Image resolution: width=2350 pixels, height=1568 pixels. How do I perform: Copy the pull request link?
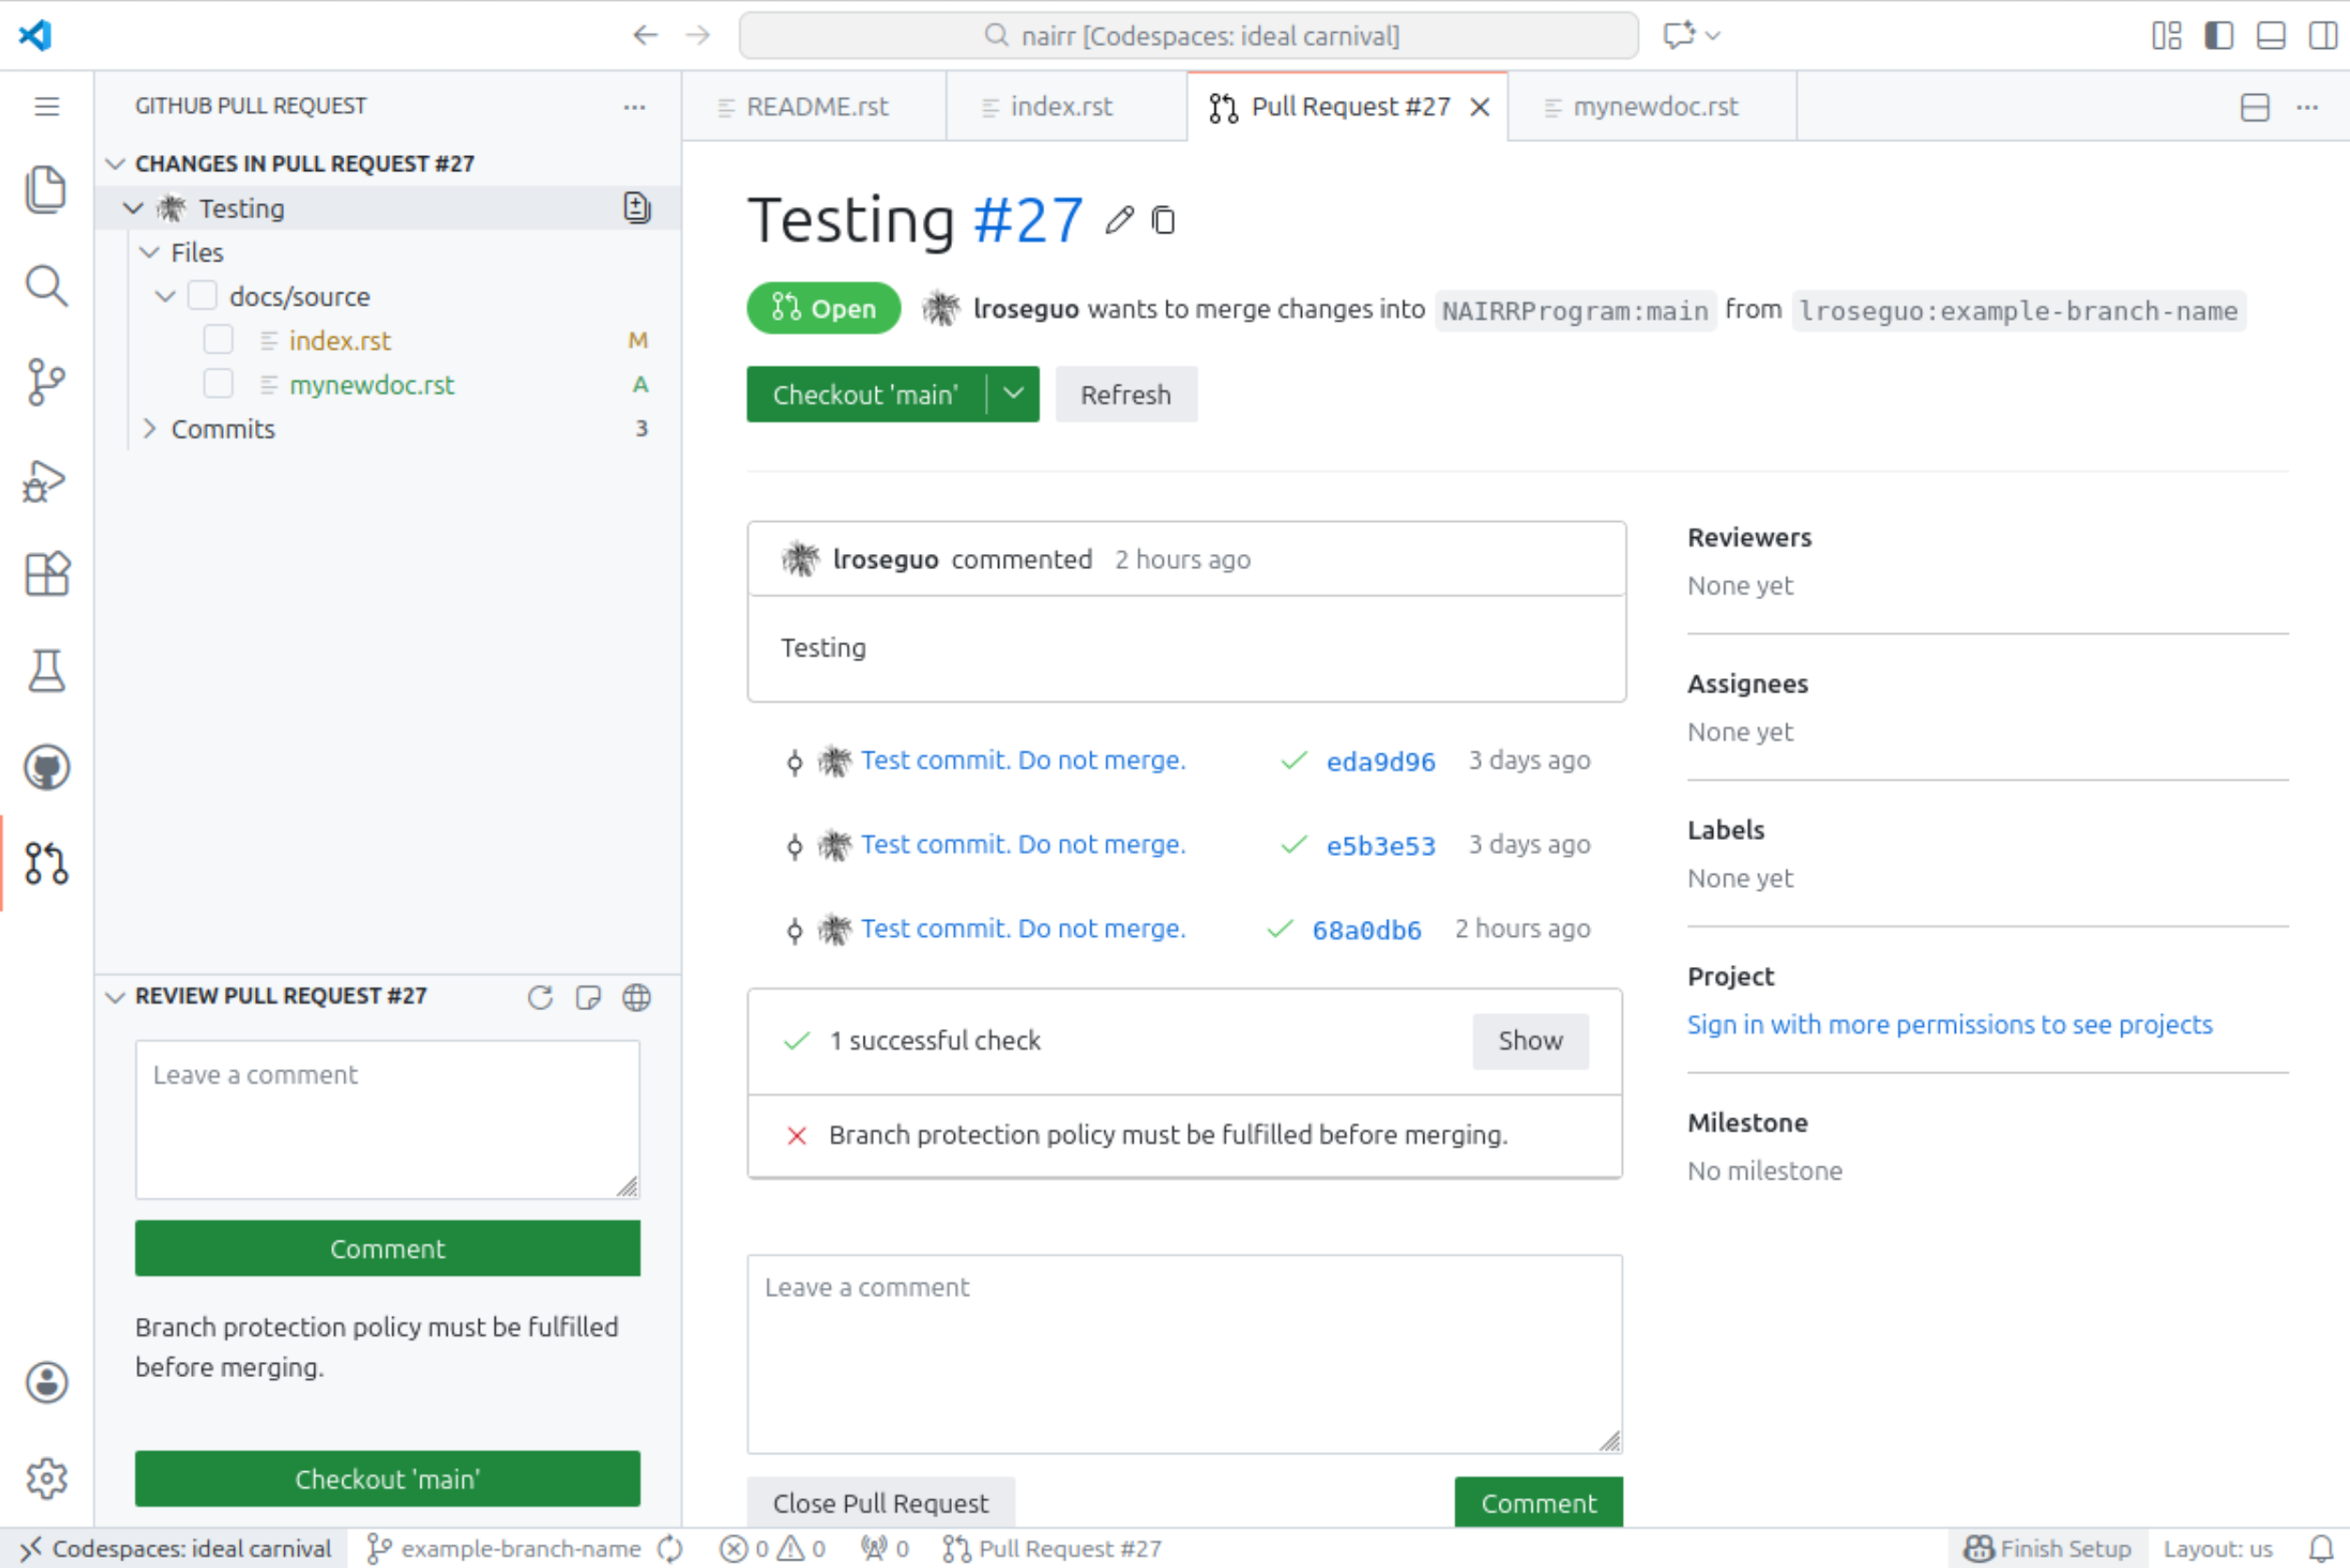click(x=1163, y=220)
